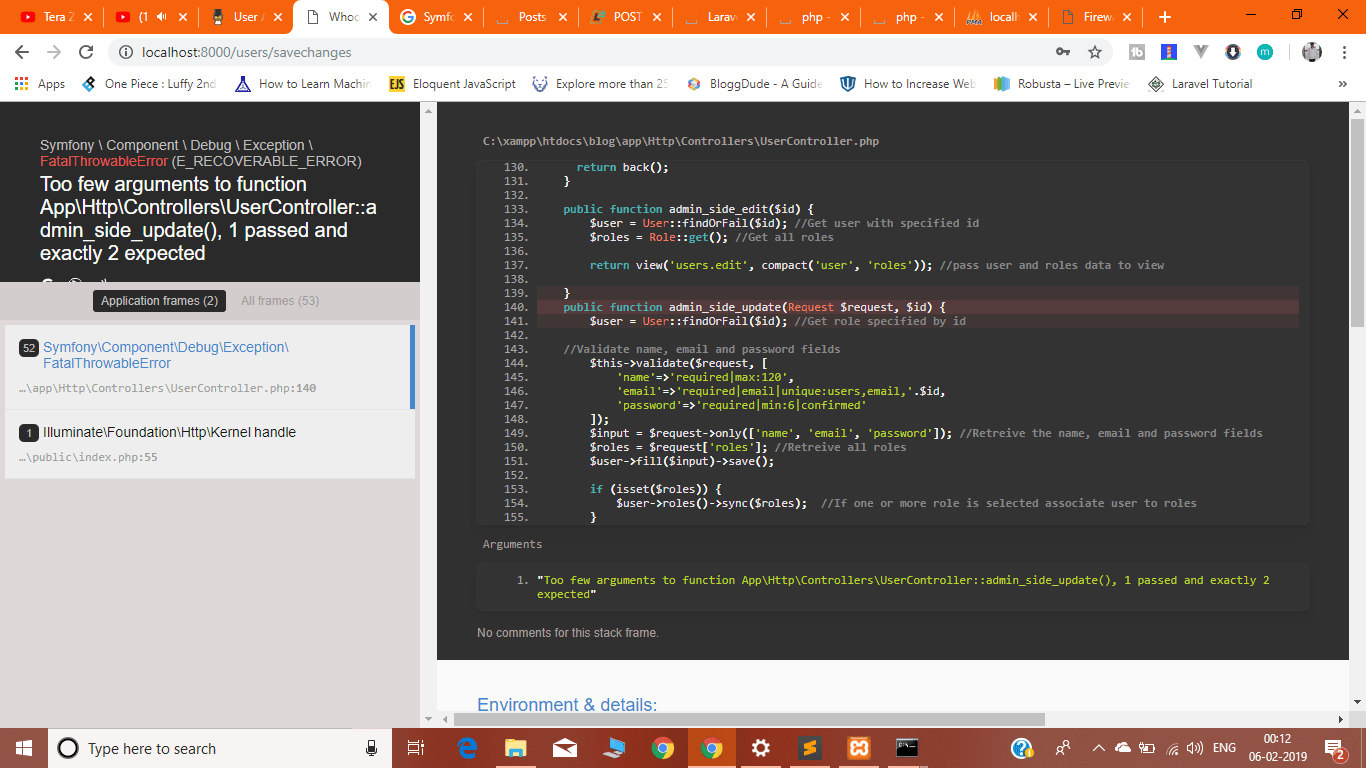
Task: Click the teal Medium extension icon
Action: 1265,51
